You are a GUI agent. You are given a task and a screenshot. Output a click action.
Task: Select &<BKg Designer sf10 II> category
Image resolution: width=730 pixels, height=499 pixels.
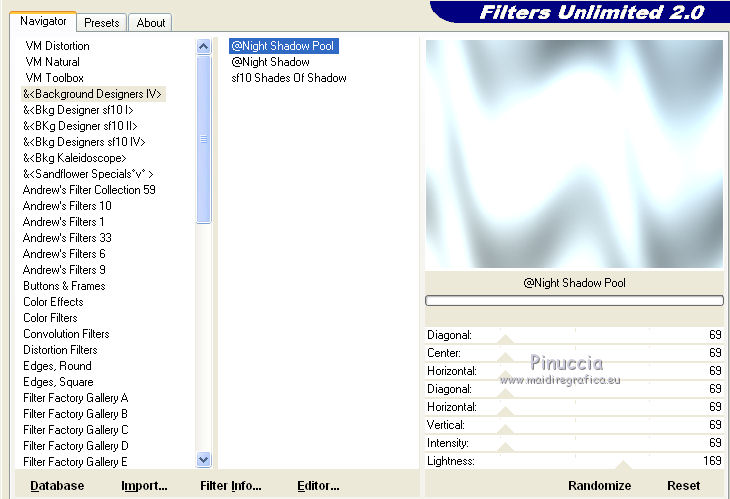coord(80,126)
